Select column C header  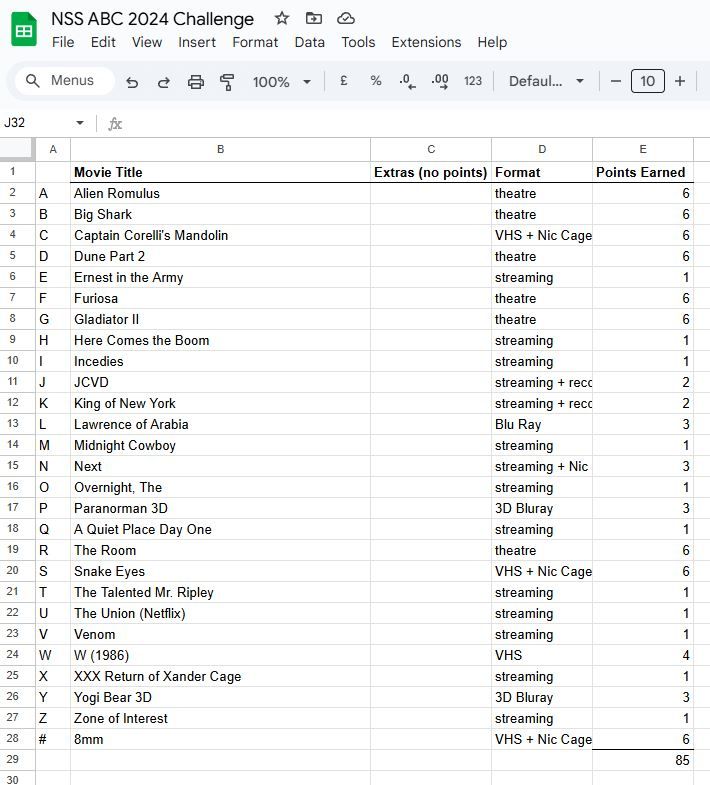(431, 149)
